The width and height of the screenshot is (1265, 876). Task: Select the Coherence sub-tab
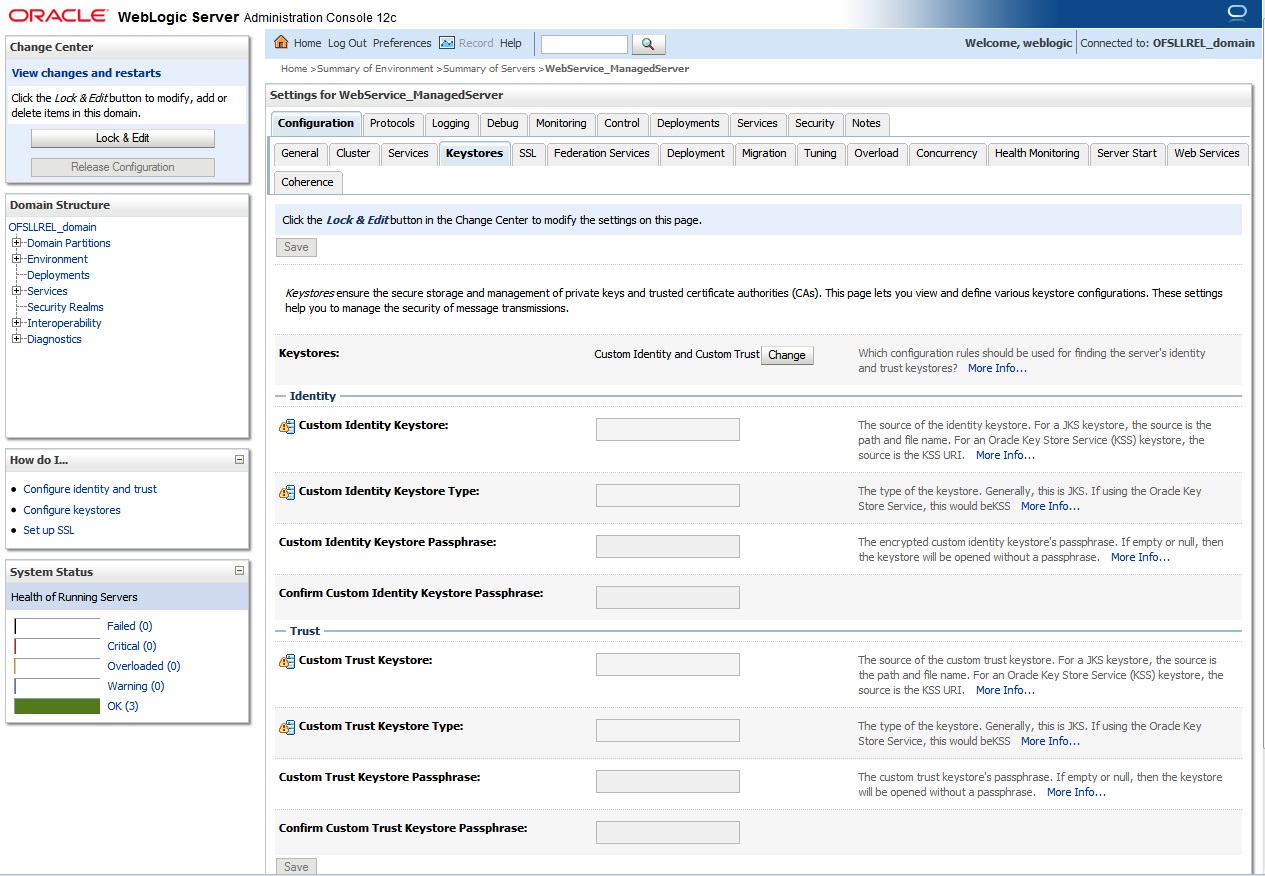[x=307, y=183]
